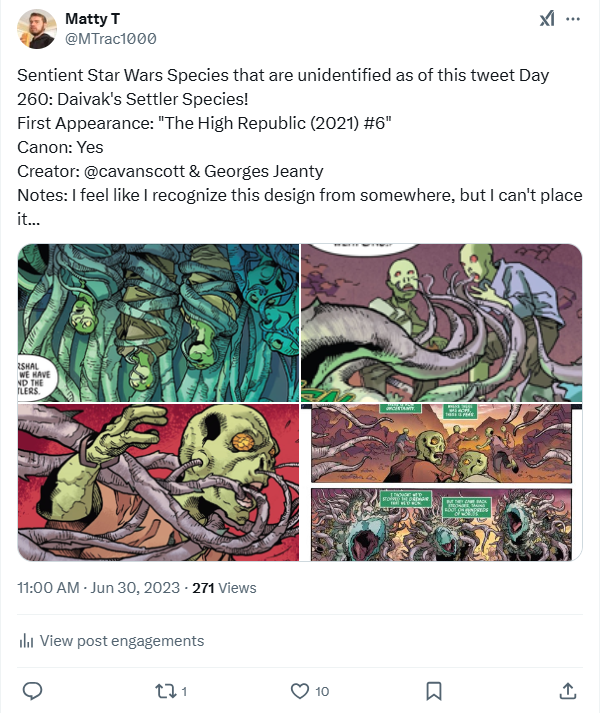
Task: Click the 271 Views count
Action: click(x=224, y=588)
